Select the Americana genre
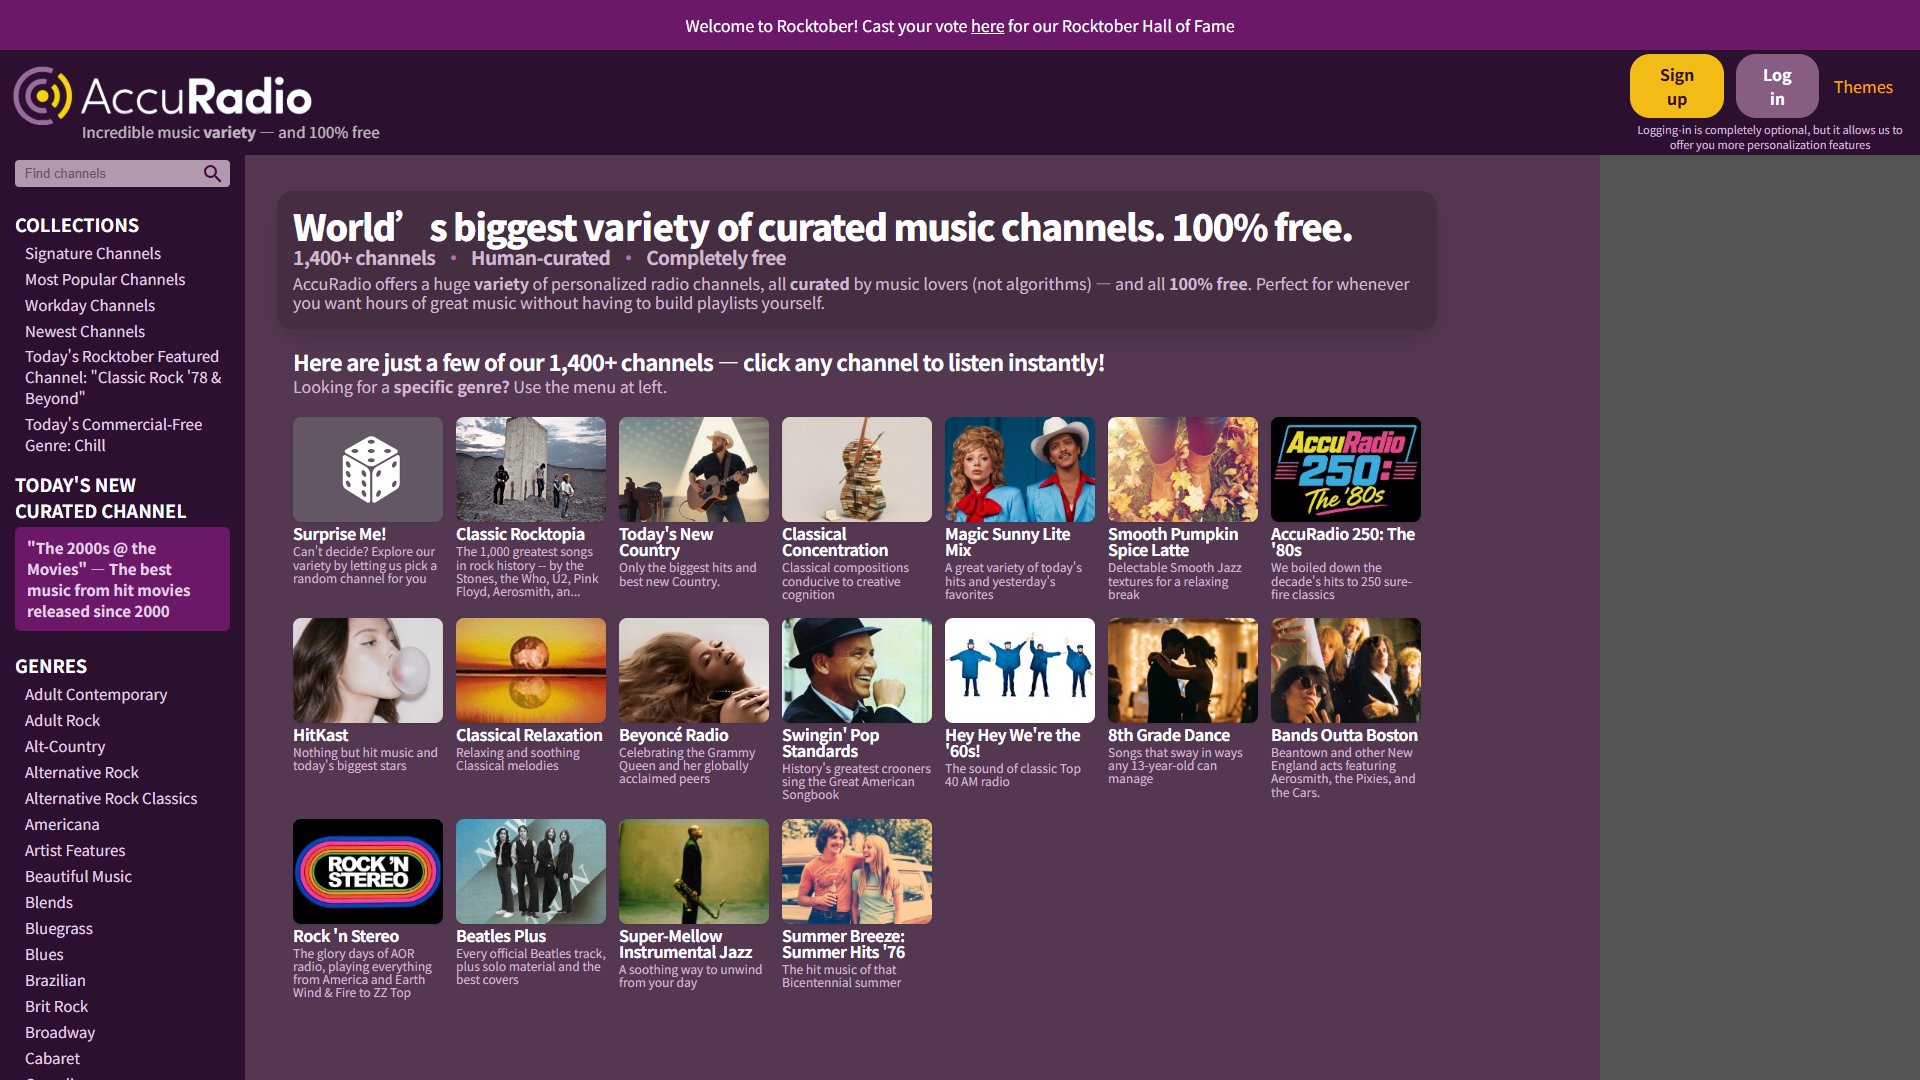The image size is (1920, 1080). [x=62, y=825]
